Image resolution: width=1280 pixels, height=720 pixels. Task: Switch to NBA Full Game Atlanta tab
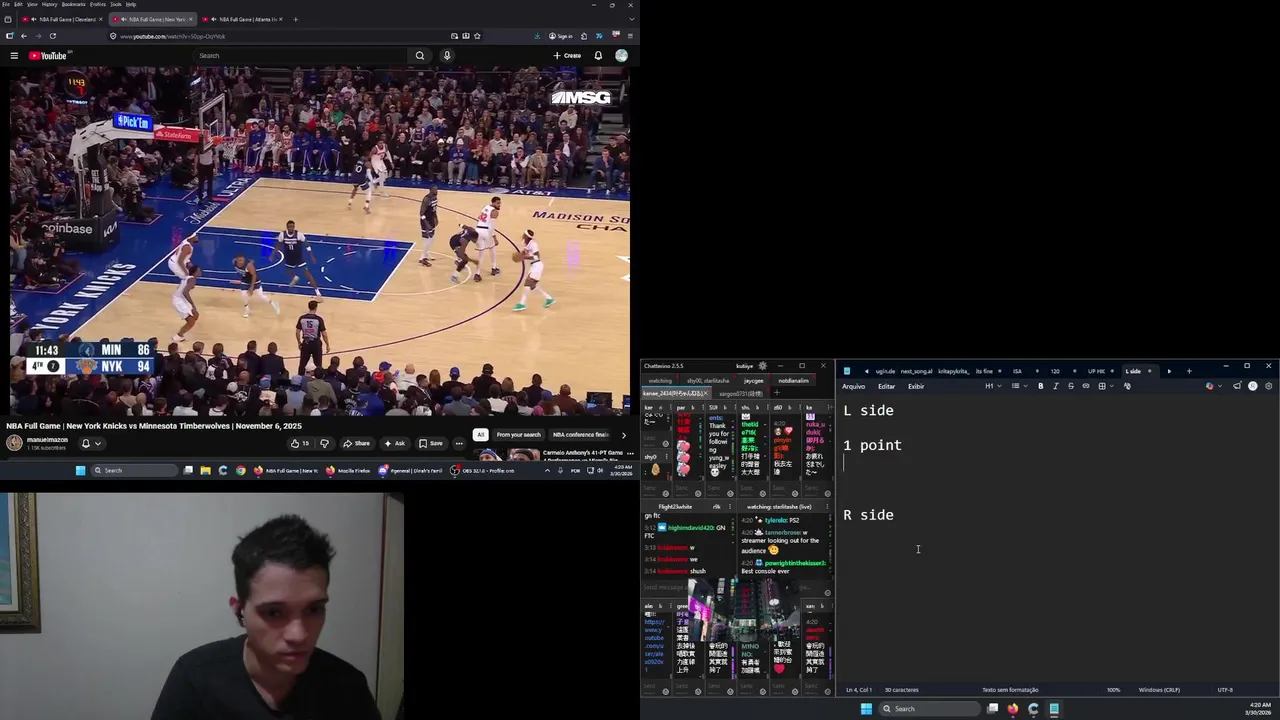[241, 19]
